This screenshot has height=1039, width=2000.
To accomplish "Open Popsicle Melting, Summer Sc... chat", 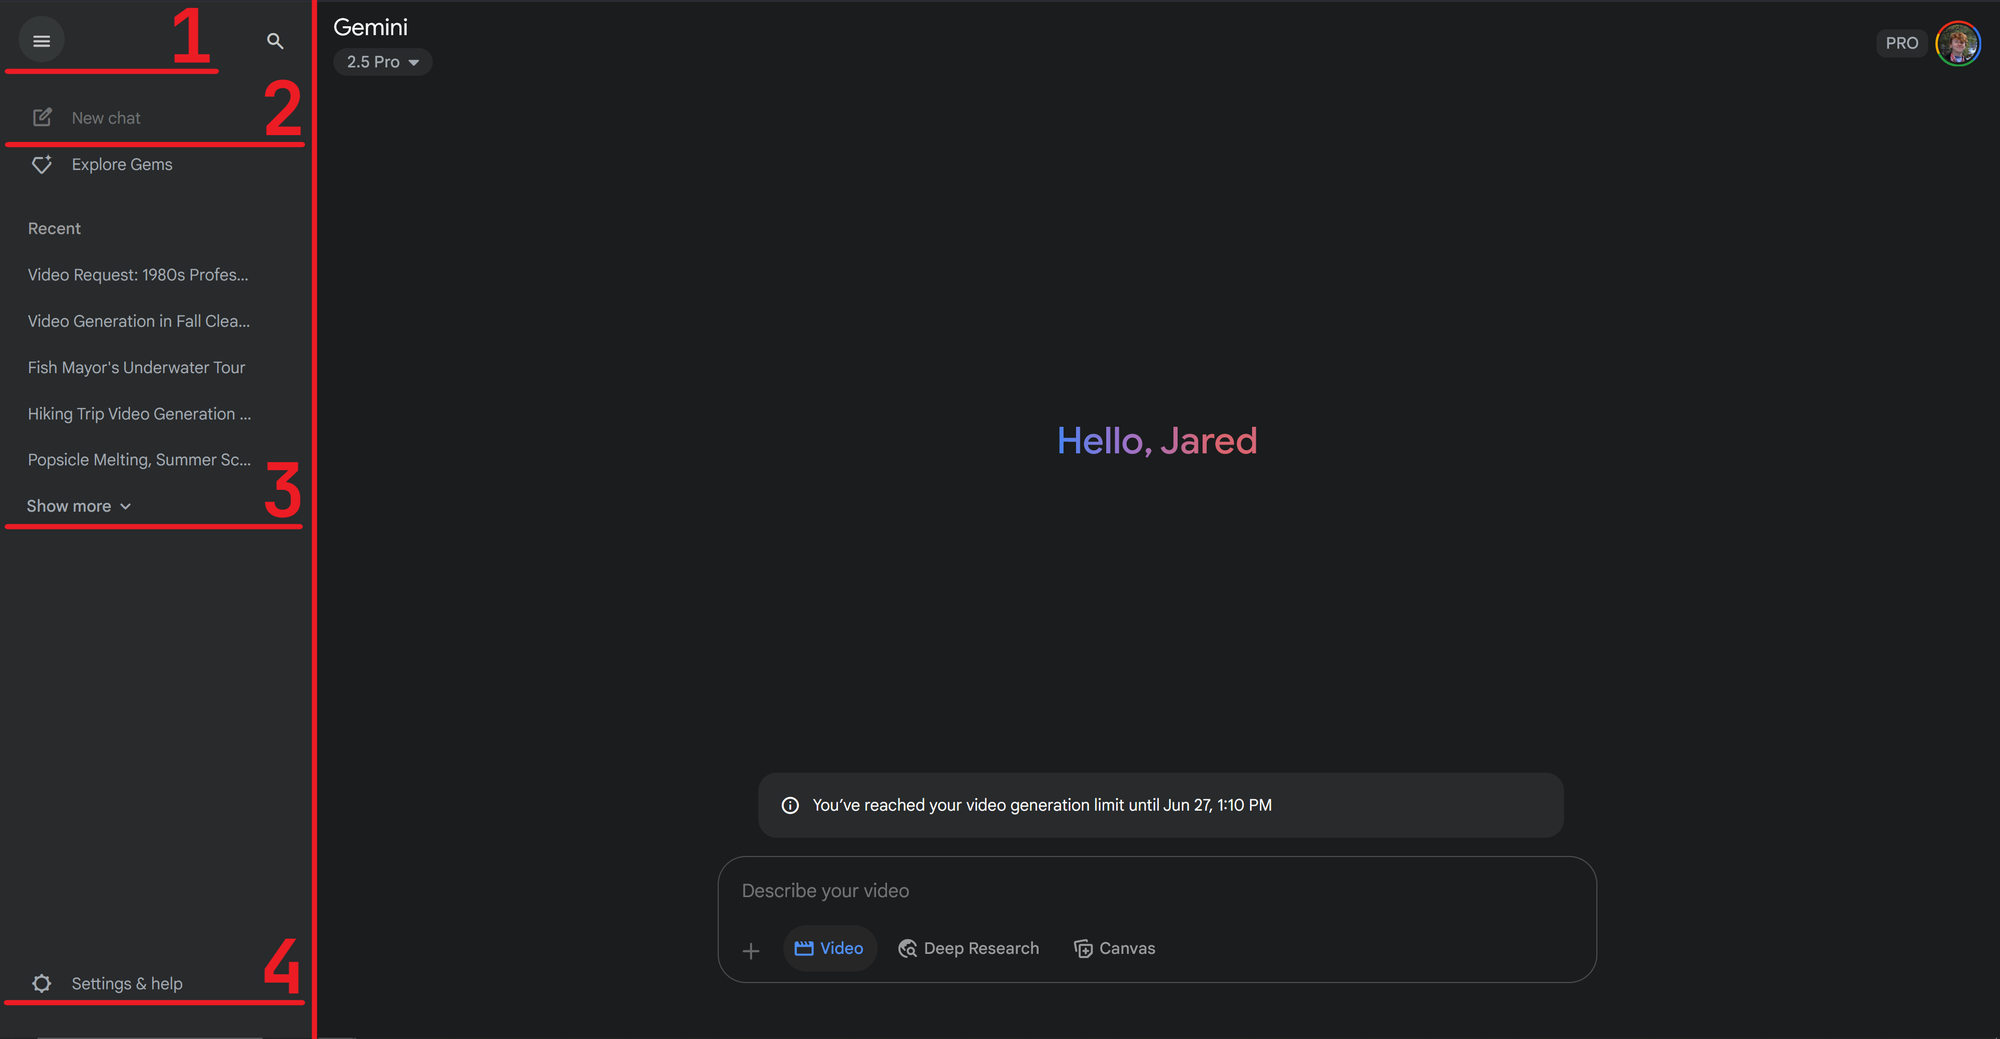I will coord(139,460).
